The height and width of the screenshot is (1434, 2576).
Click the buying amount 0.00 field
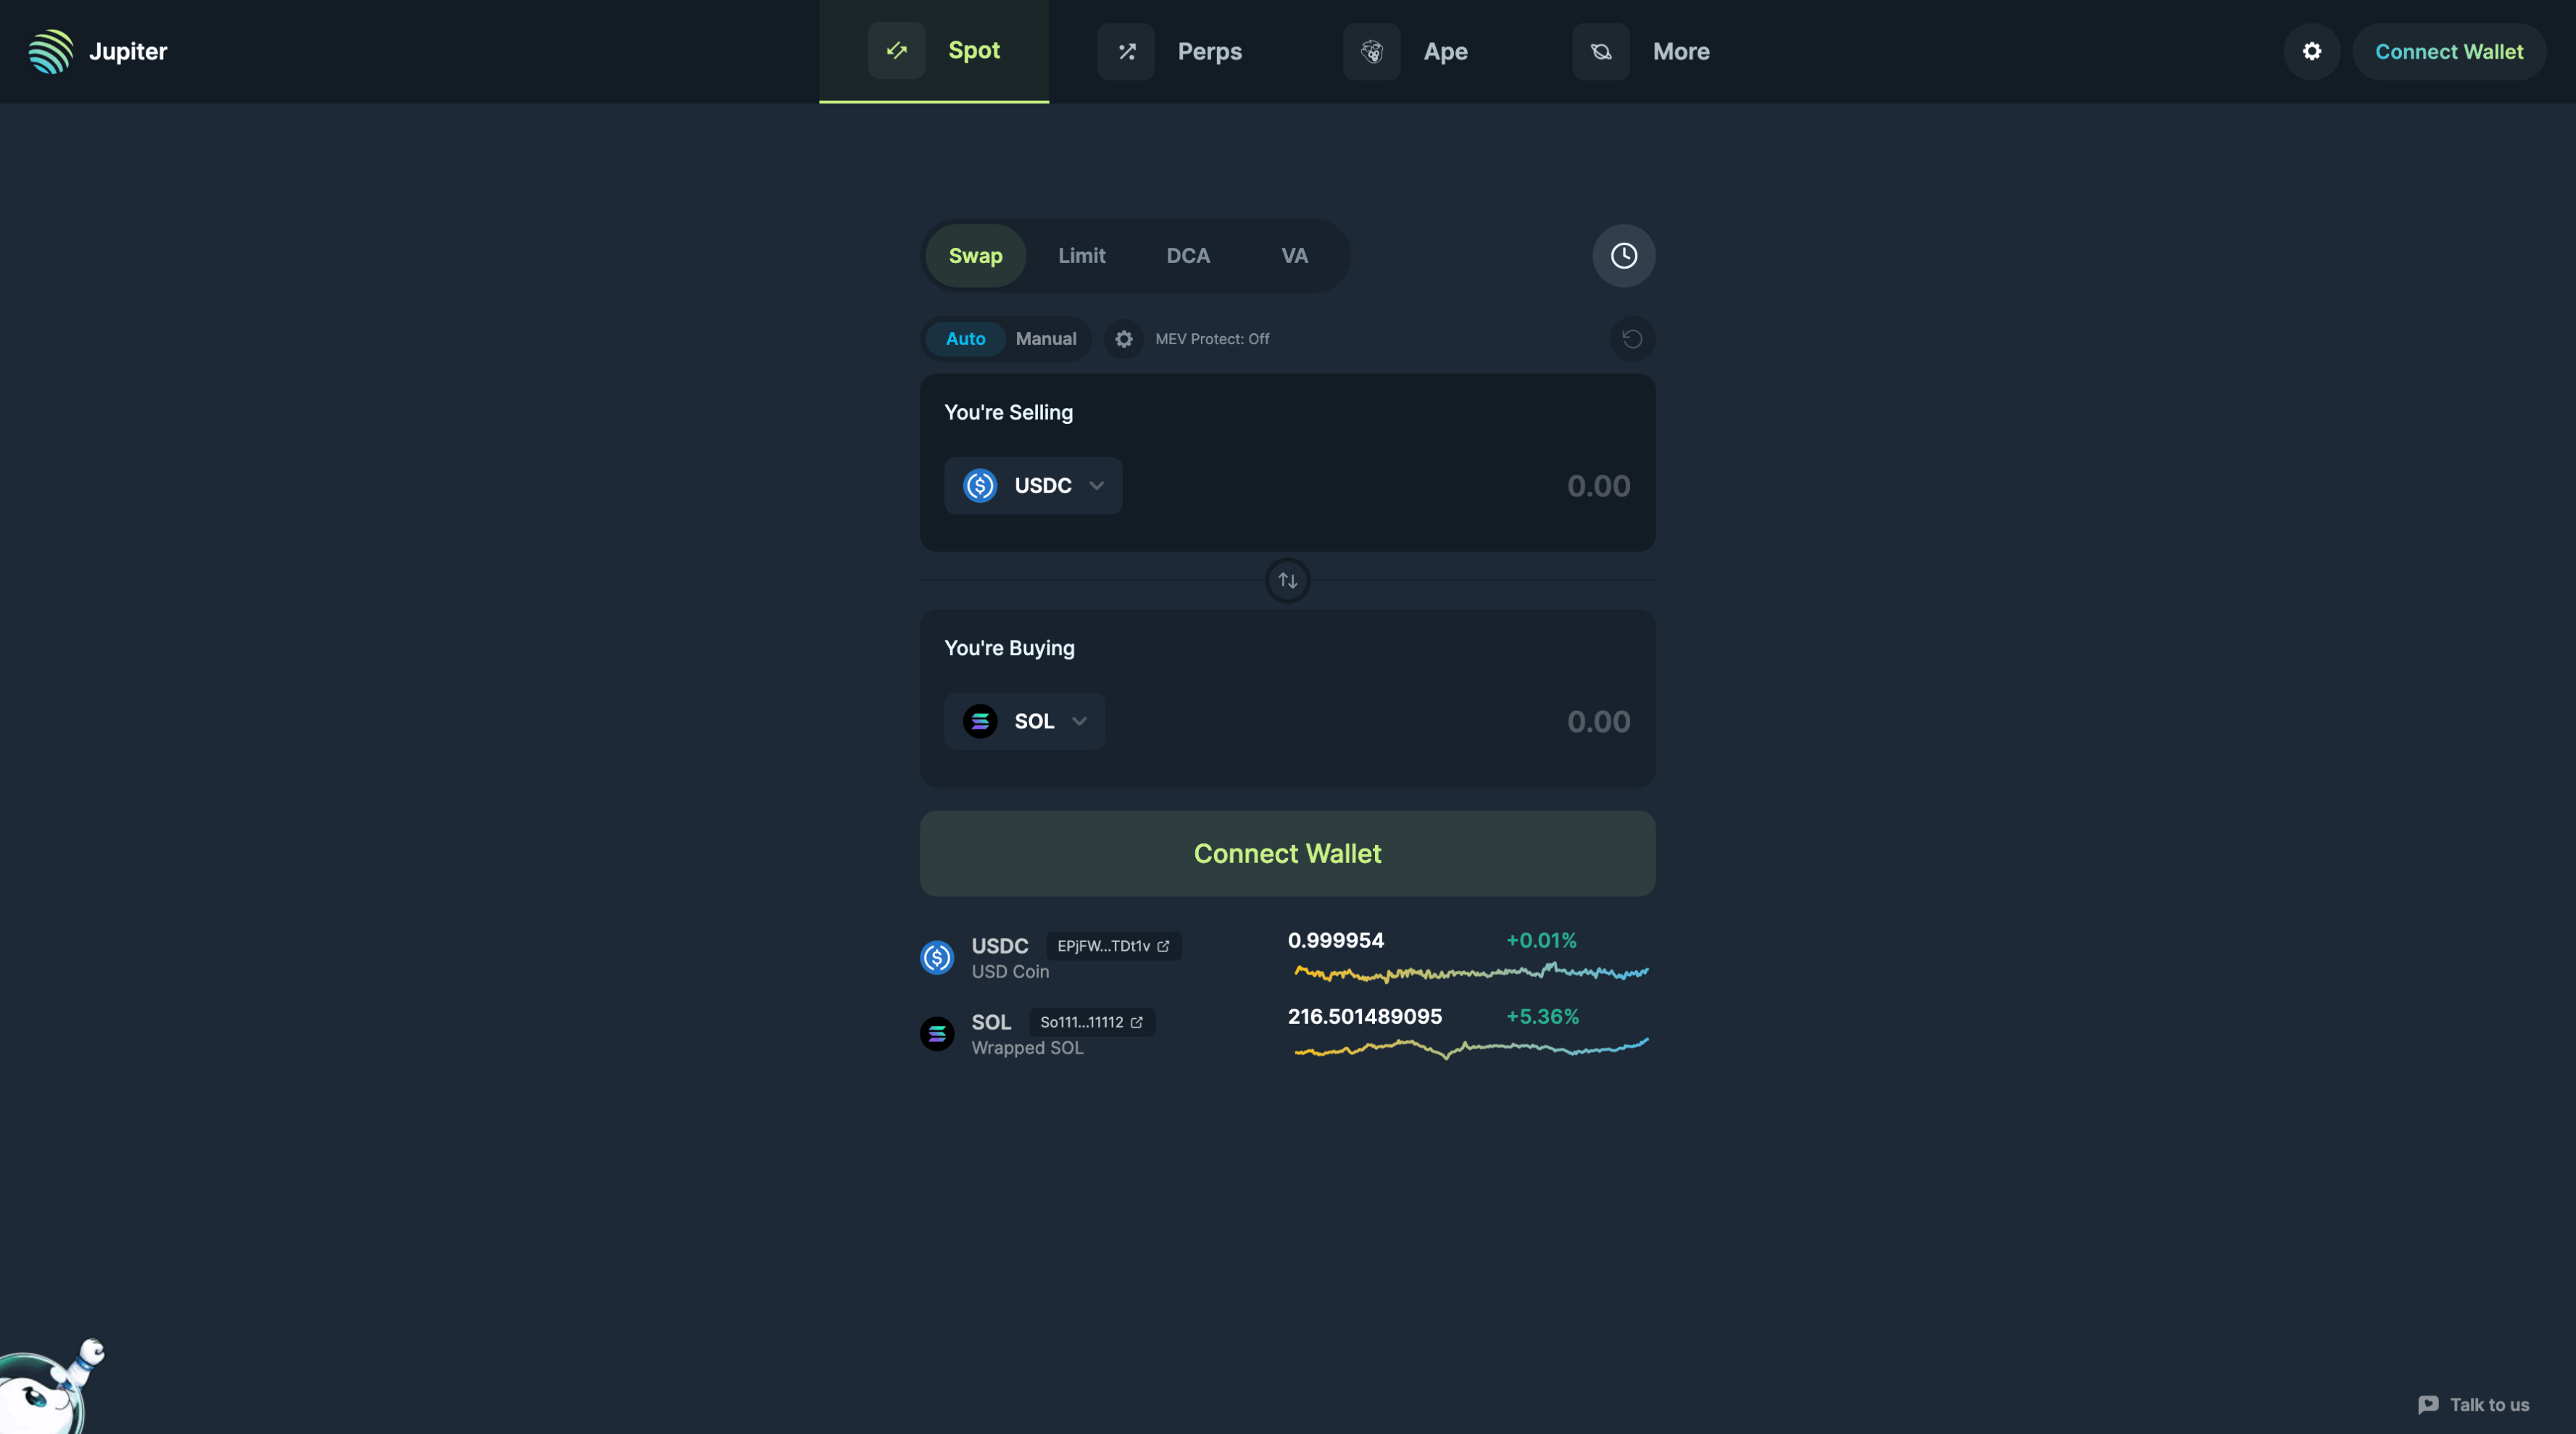[1598, 722]
